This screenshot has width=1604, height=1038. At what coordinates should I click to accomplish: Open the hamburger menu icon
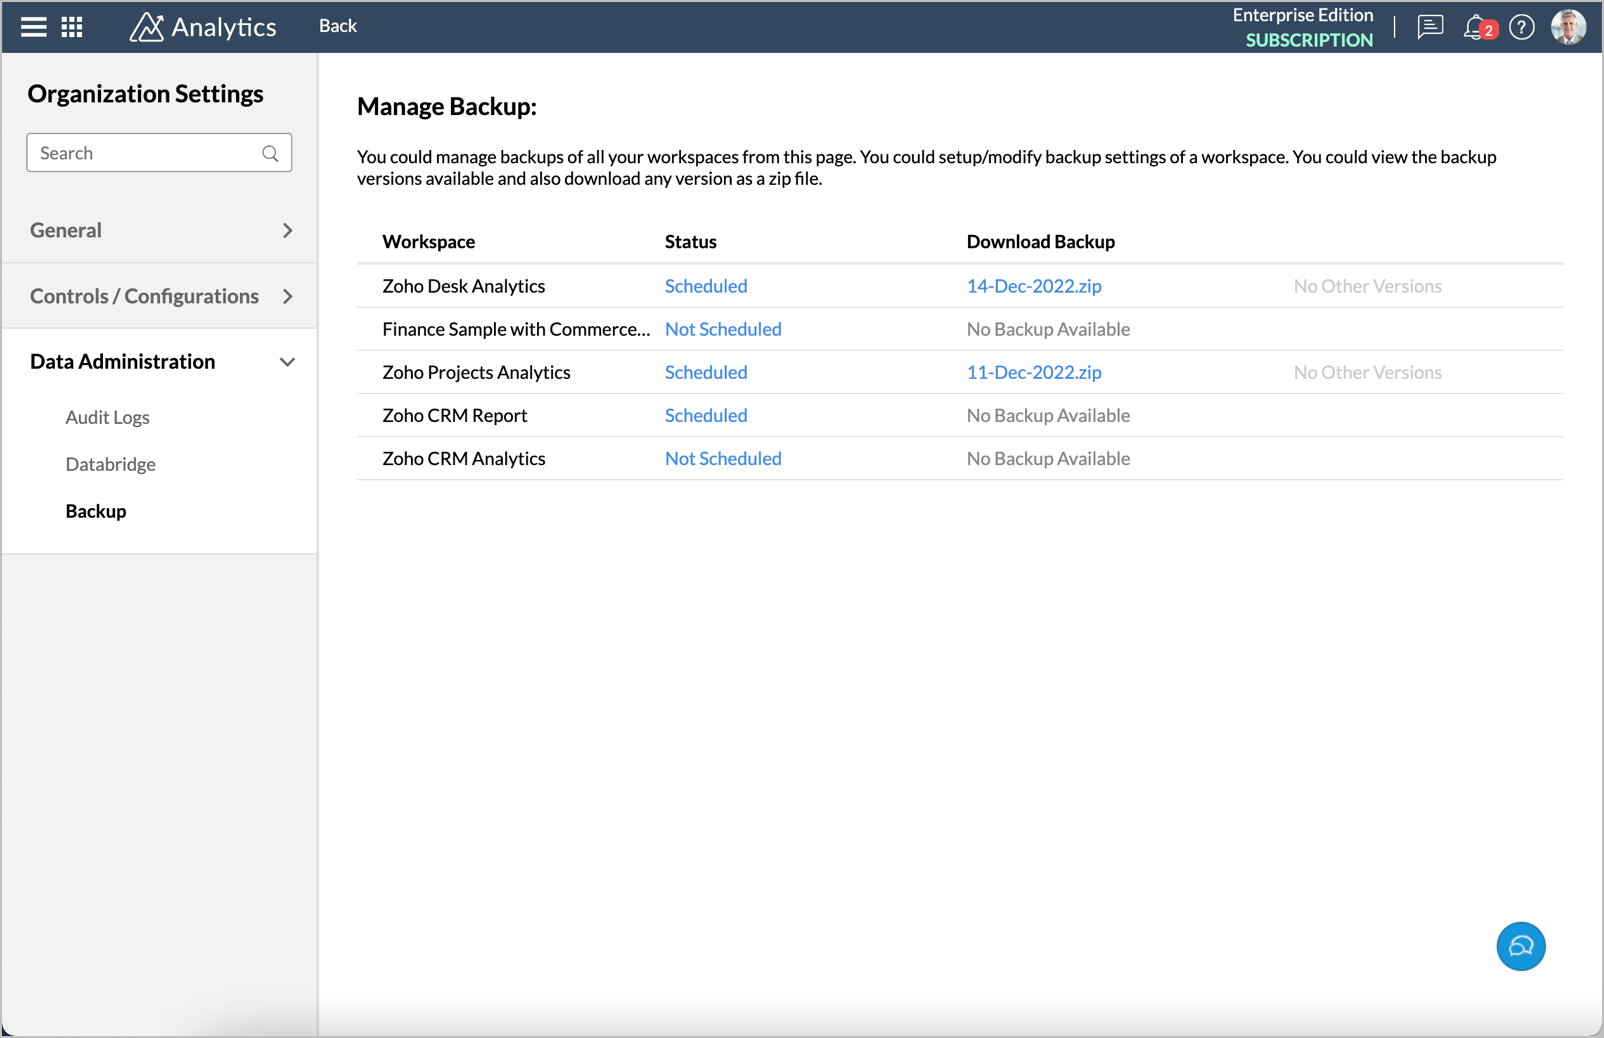[x=34, y=27]
